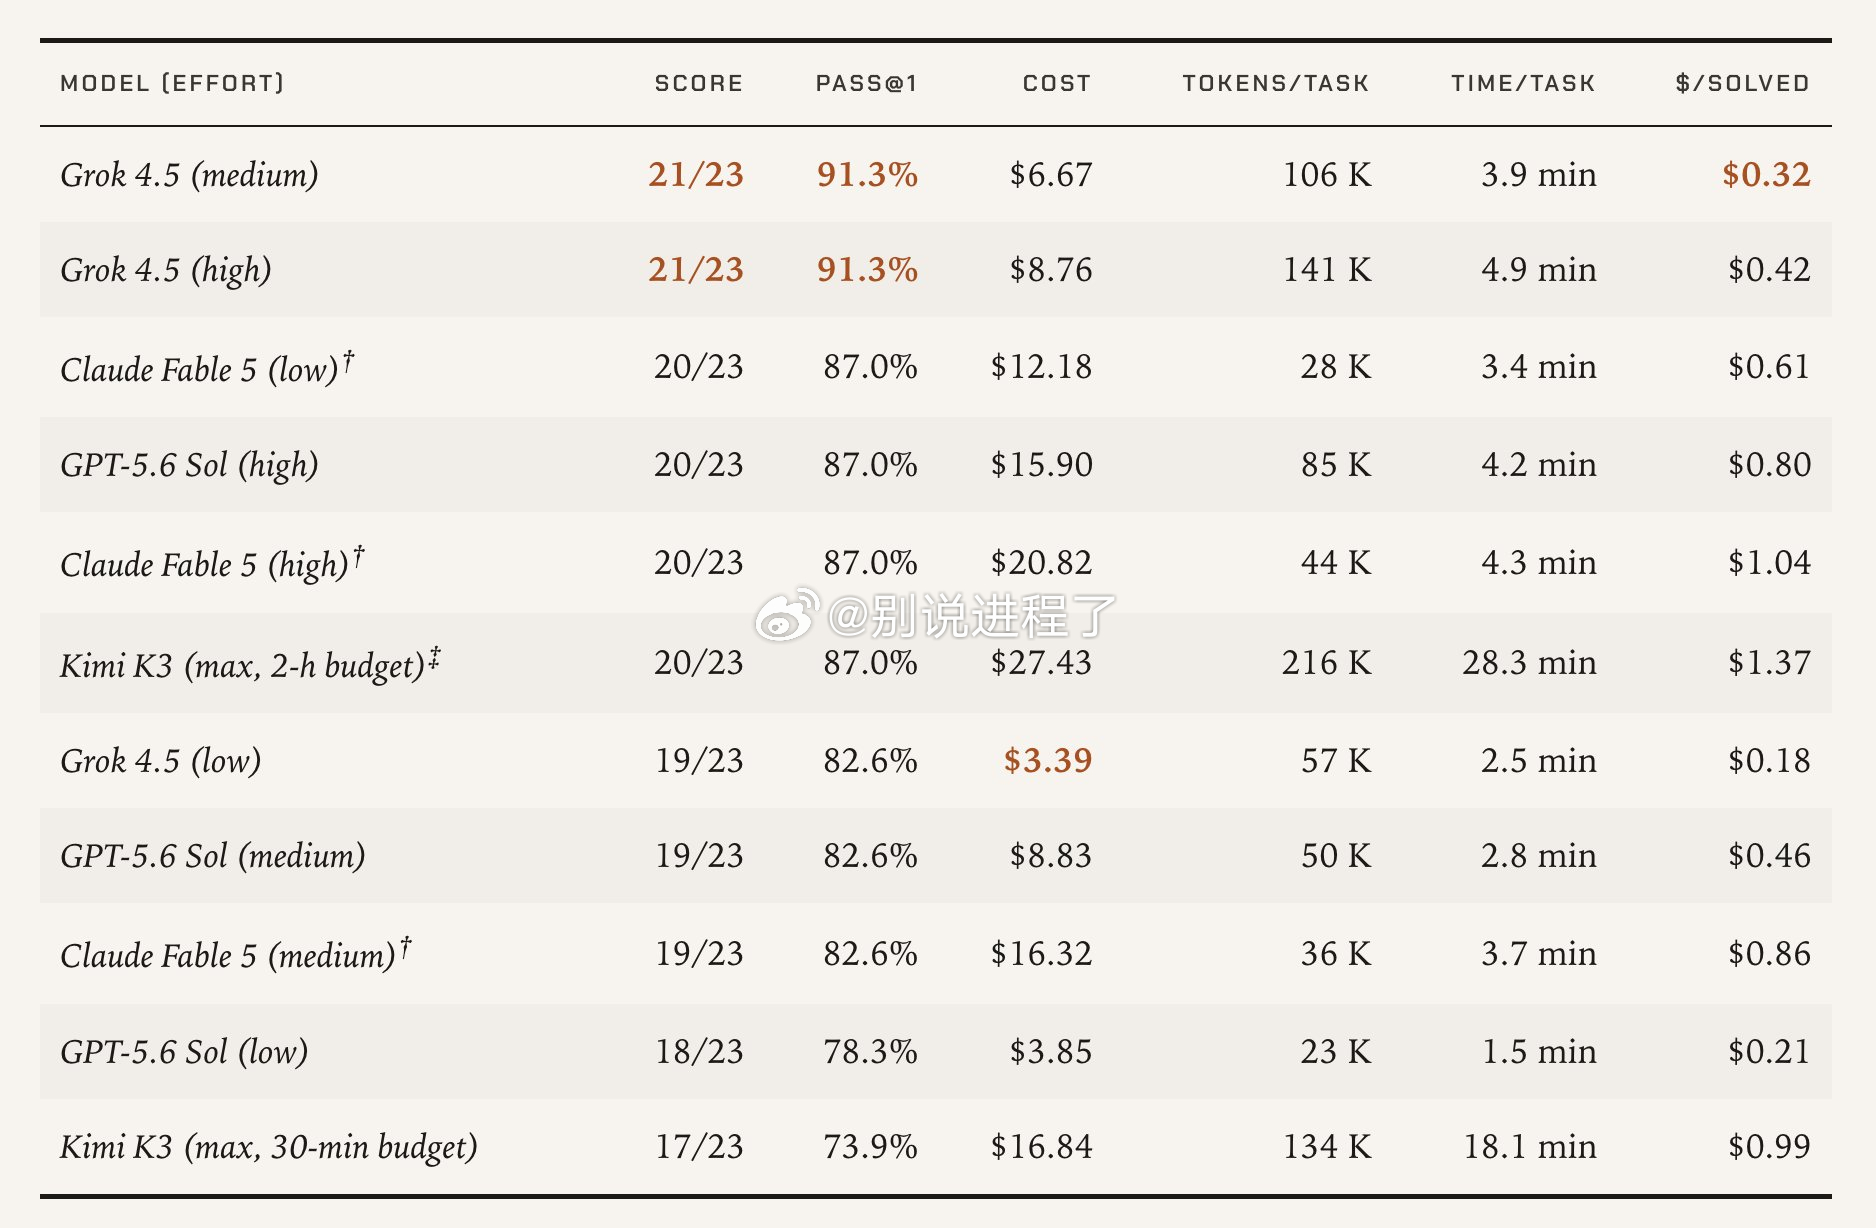The height and width of the screenshot is (1228, 1876).
Task: Click the @别说进程了 watermark text
Action: 971,615
